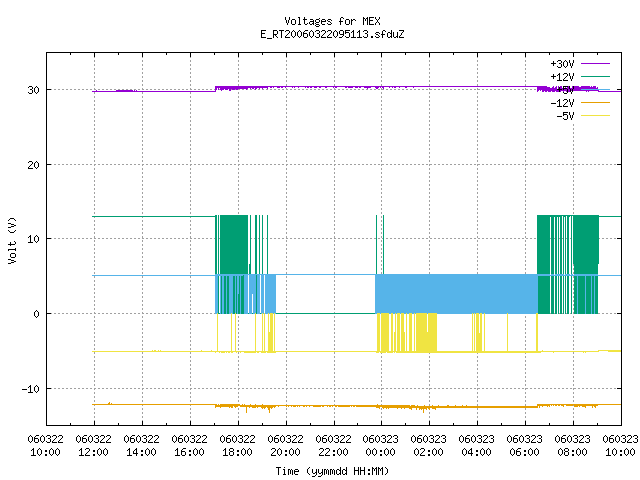Click the purple +30V legend line sample

pyautogui.click(x=596, y=64)
